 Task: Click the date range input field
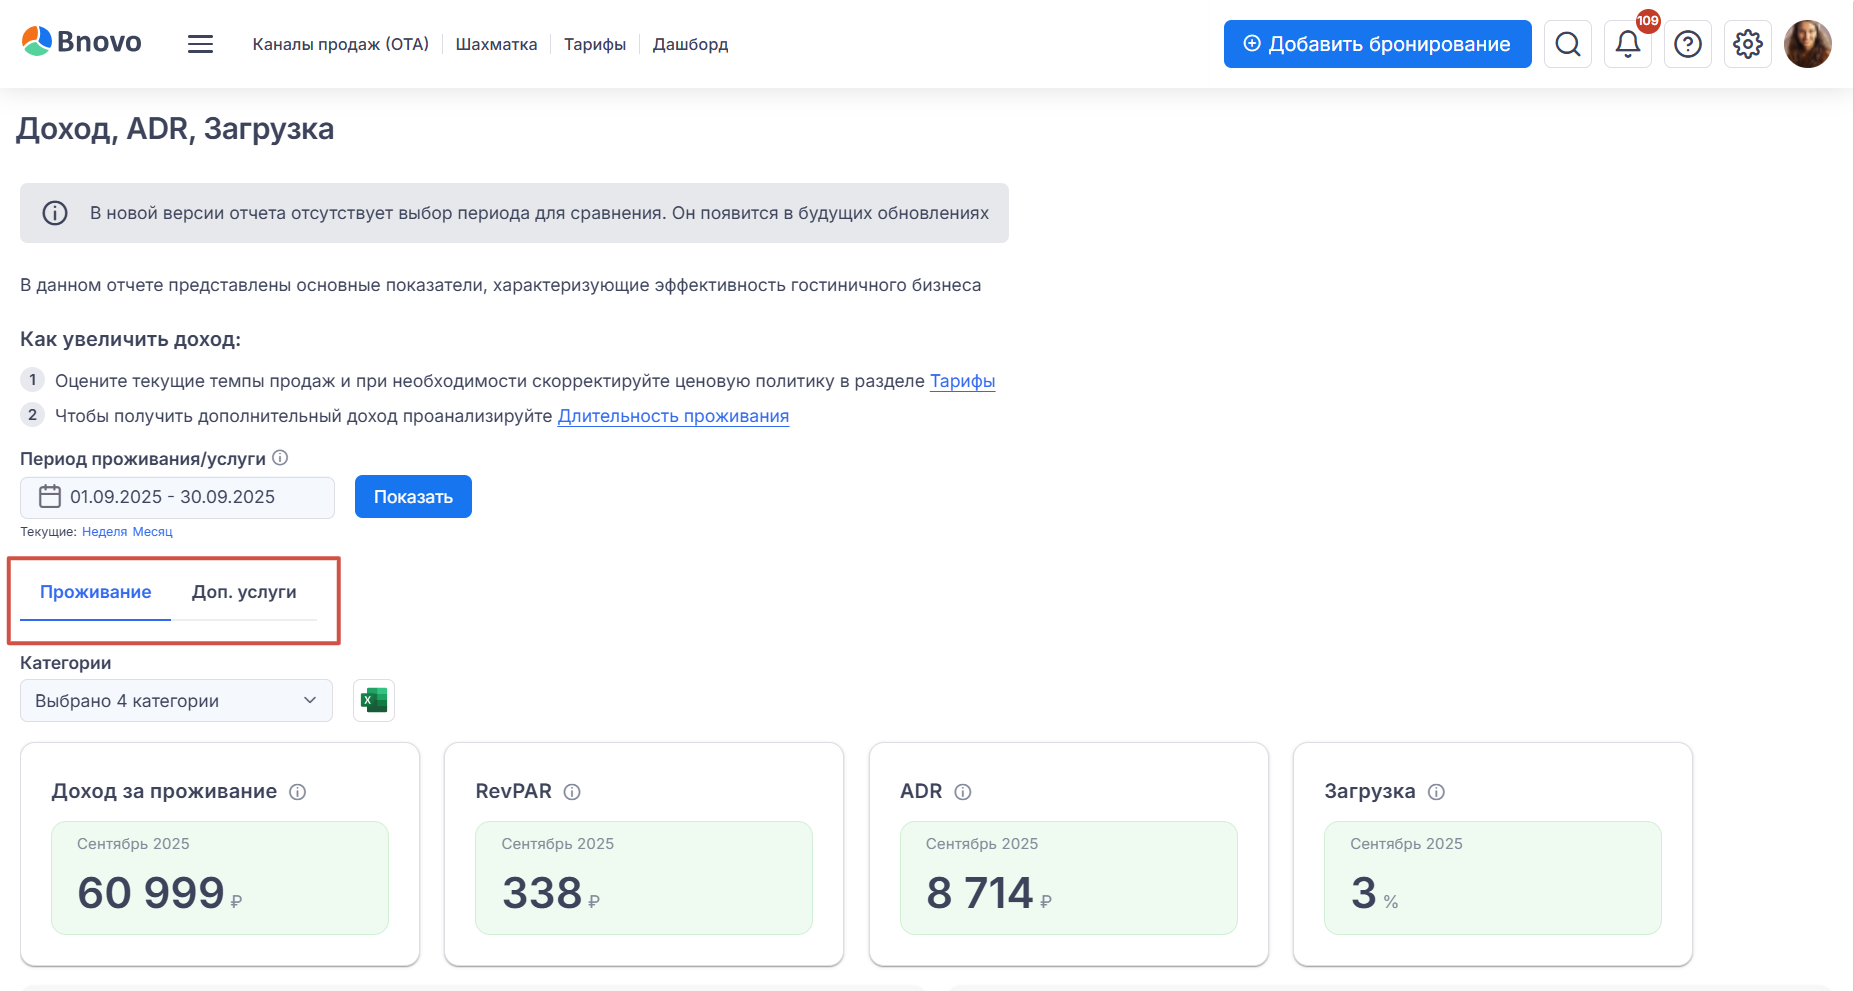tap(177, 497)
